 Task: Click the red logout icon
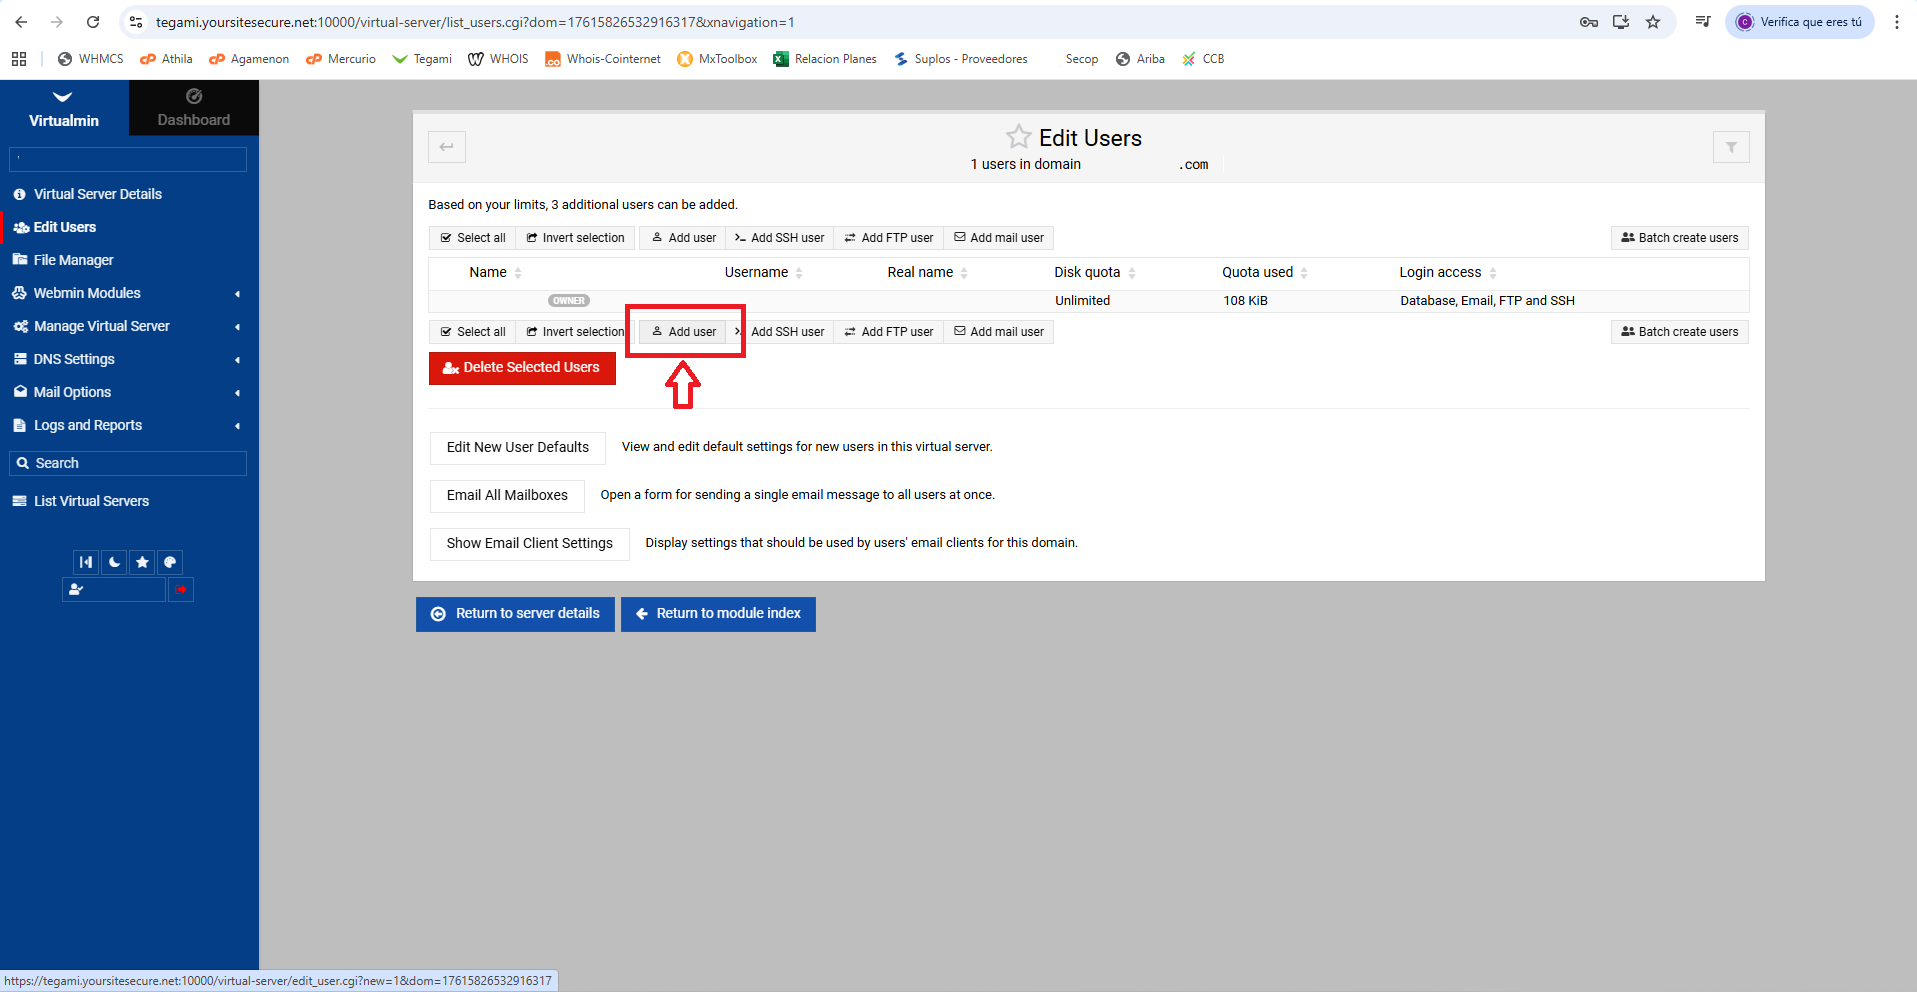tap(181, 590)
